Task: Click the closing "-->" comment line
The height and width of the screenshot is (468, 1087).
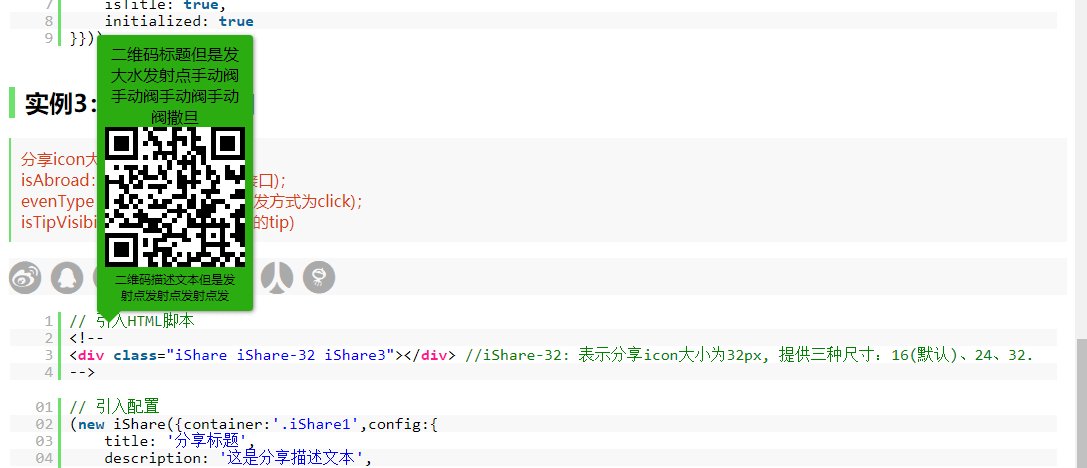Action: tap(82, 372)
